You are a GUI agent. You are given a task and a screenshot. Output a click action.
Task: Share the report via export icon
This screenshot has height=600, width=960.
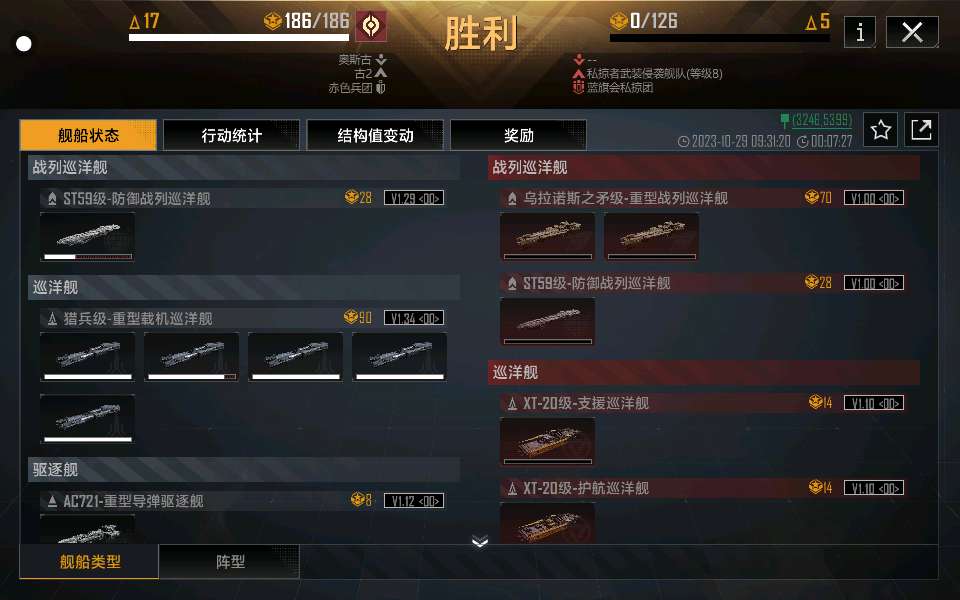pos(921,129)
